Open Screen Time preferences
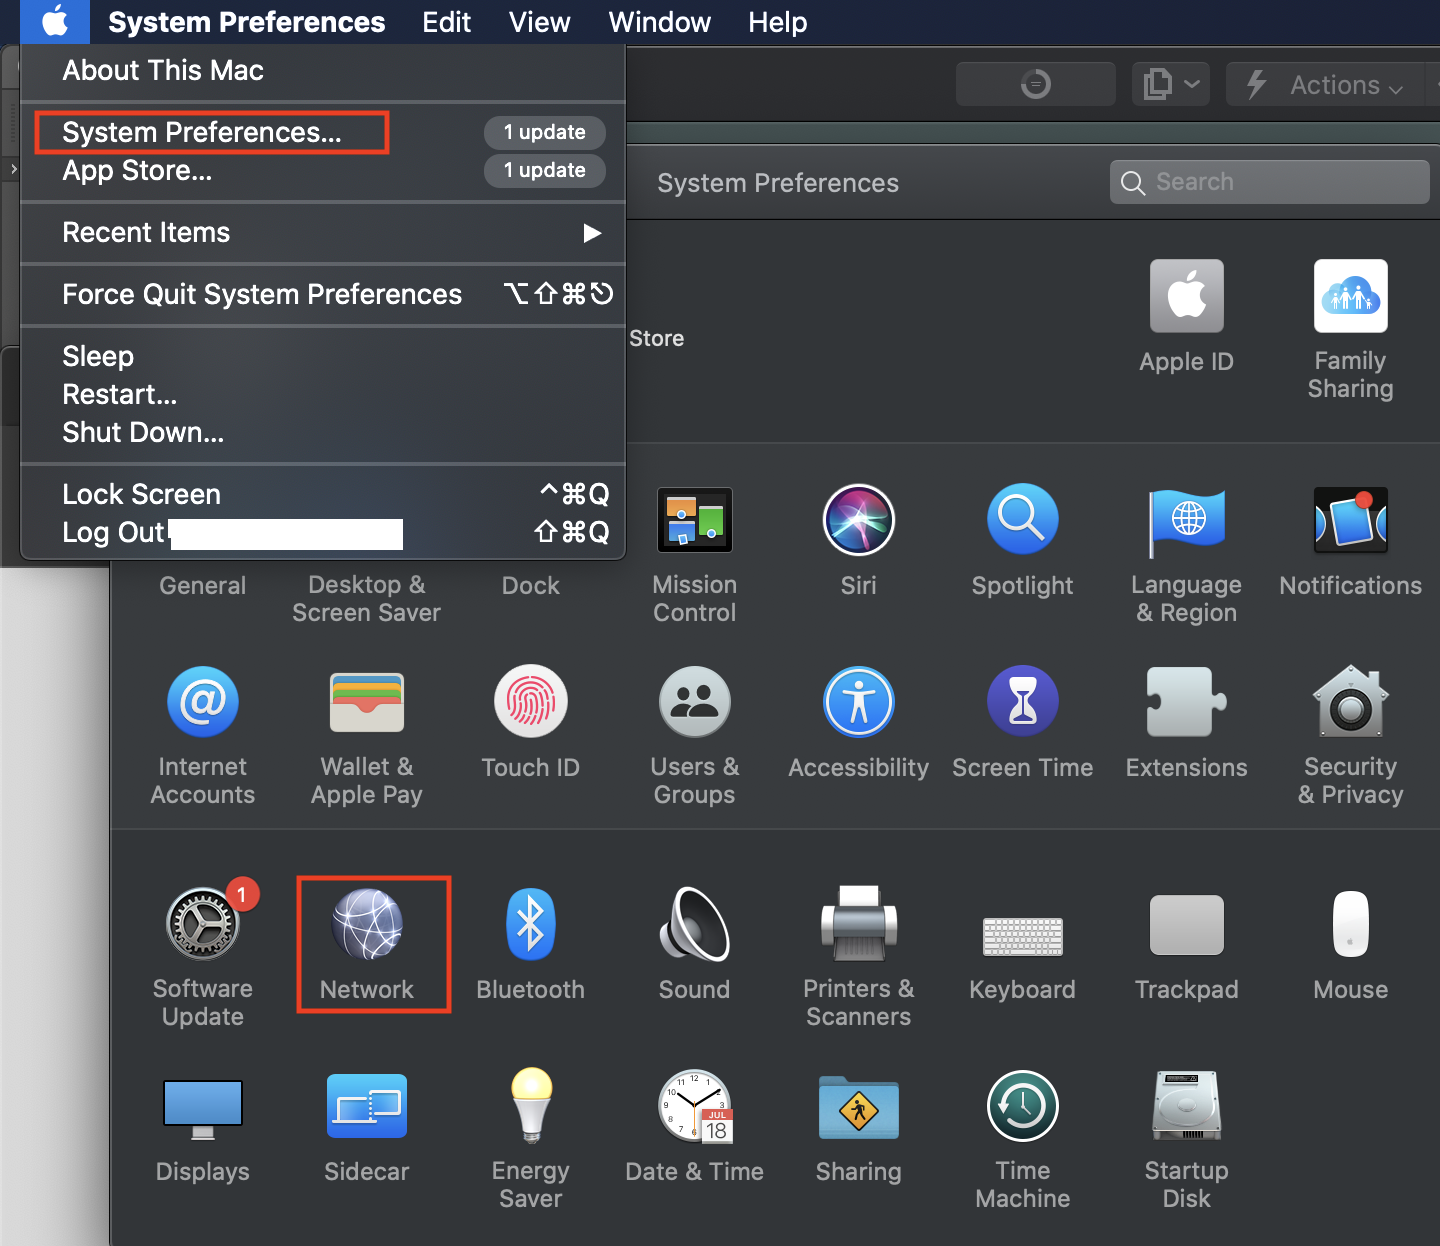The width and height of the screenshot is (1440, 1246). (1022, 723)
